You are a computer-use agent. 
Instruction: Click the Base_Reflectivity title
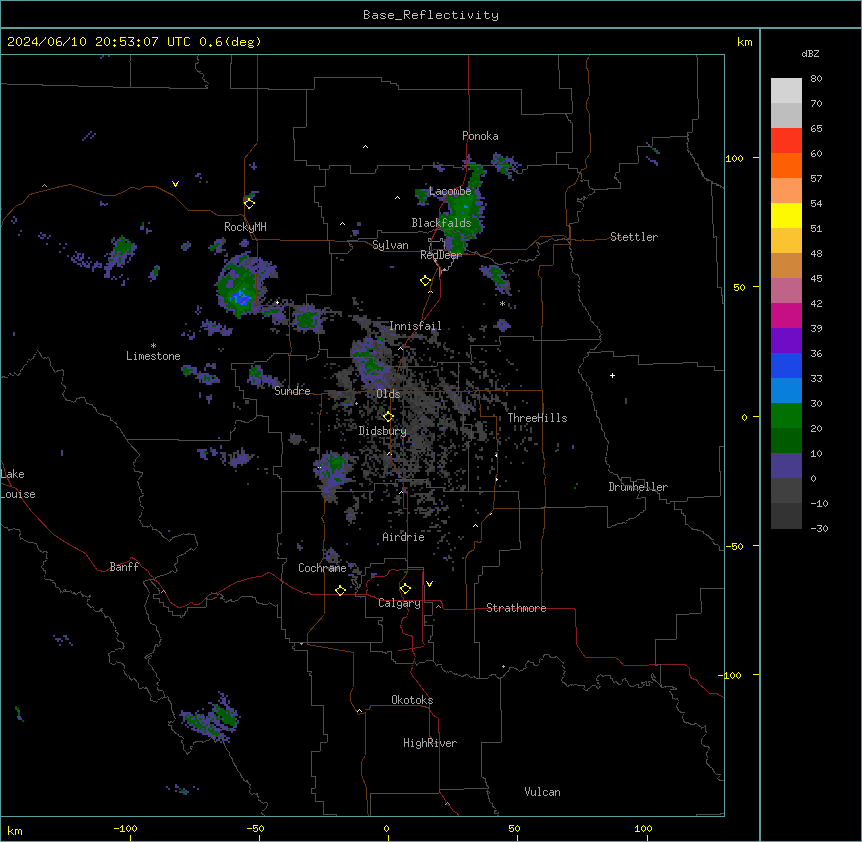coord(431,15)
